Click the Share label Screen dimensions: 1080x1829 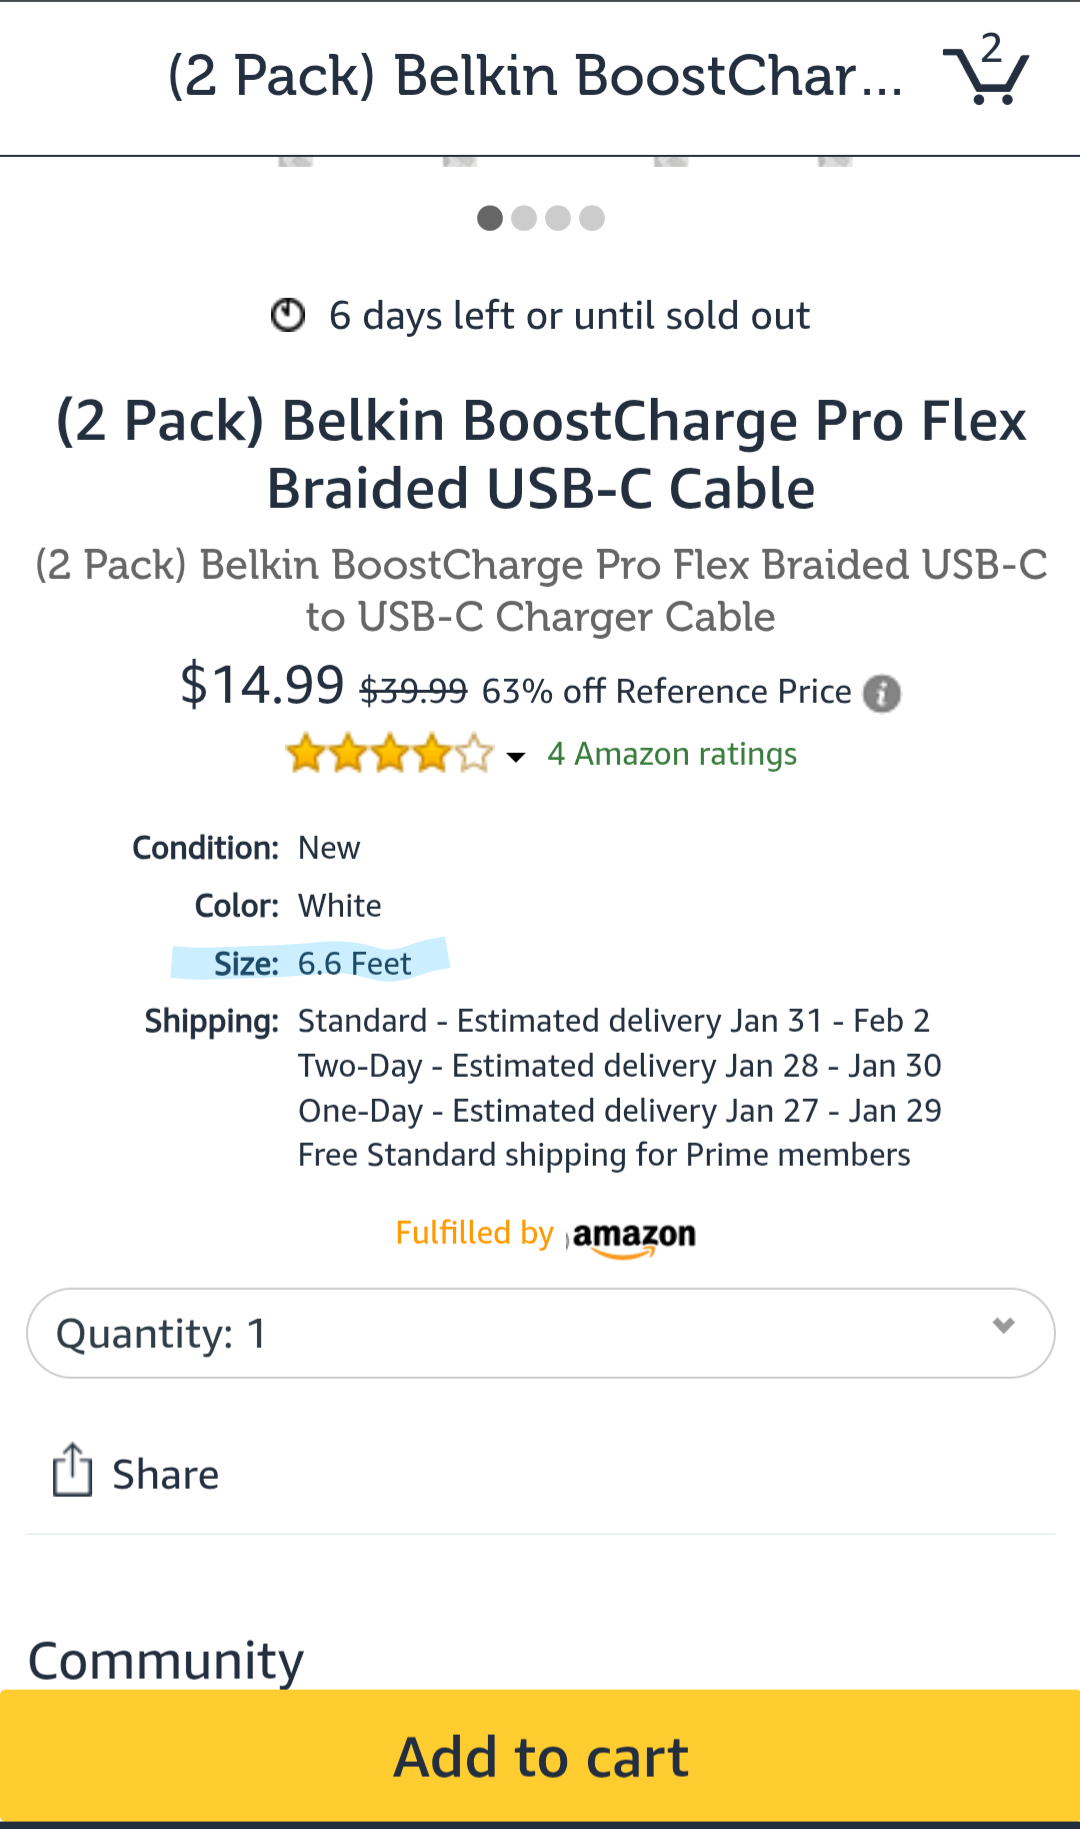click(x=165, y=1475)
